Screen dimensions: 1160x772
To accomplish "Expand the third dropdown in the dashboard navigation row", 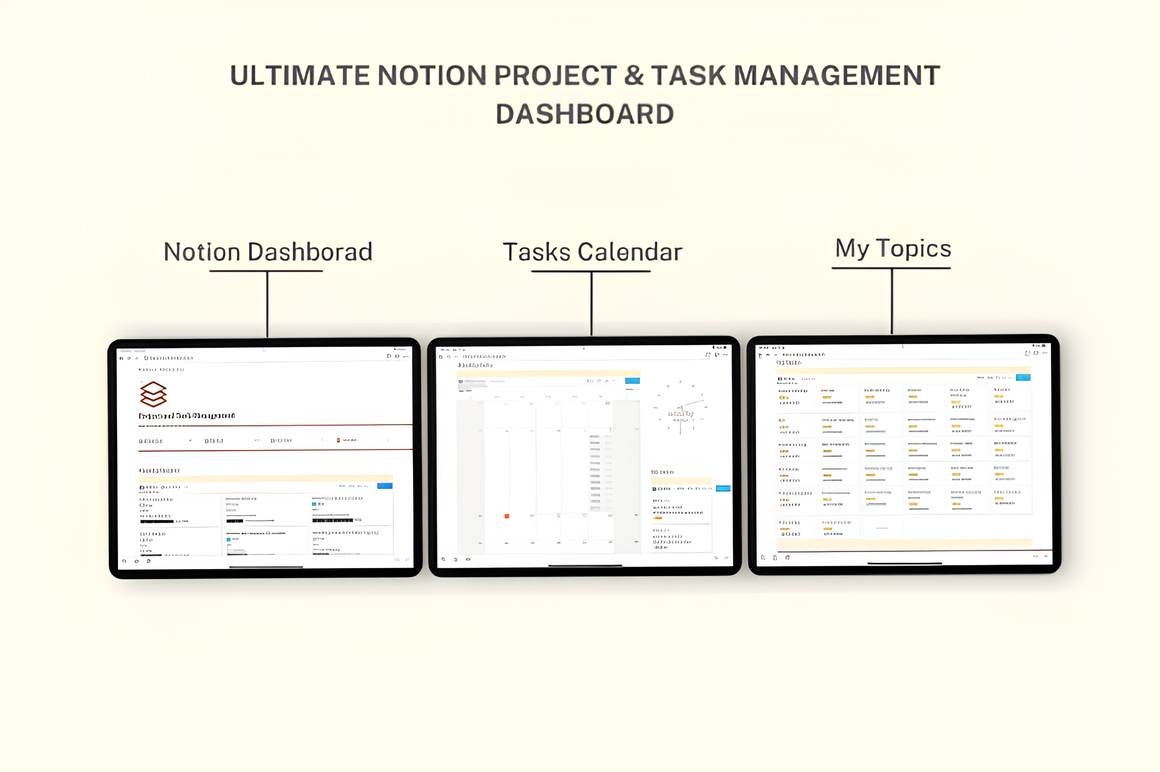I will click(x=322, y=440).
